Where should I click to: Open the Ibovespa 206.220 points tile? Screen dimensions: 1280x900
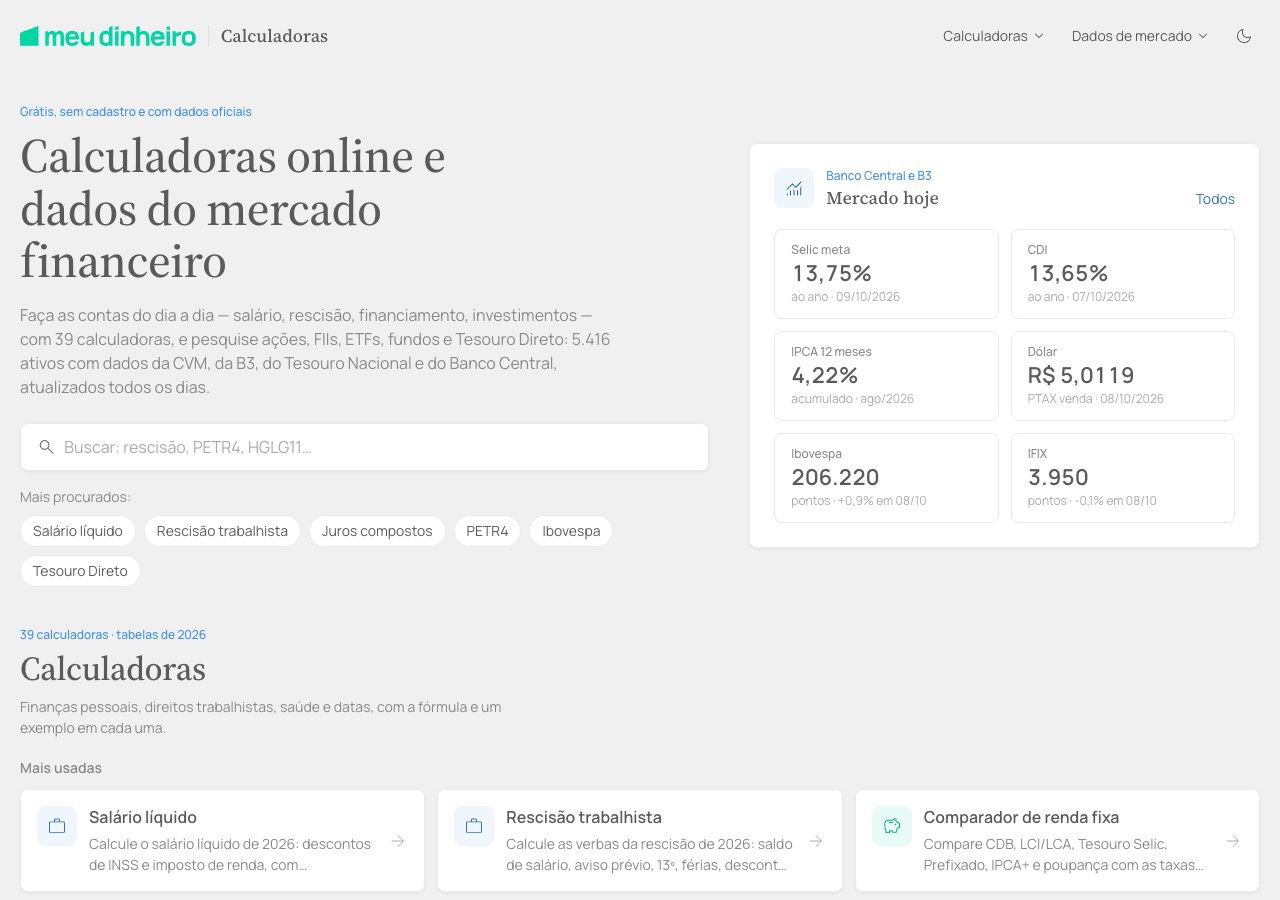tap(886, 478)
